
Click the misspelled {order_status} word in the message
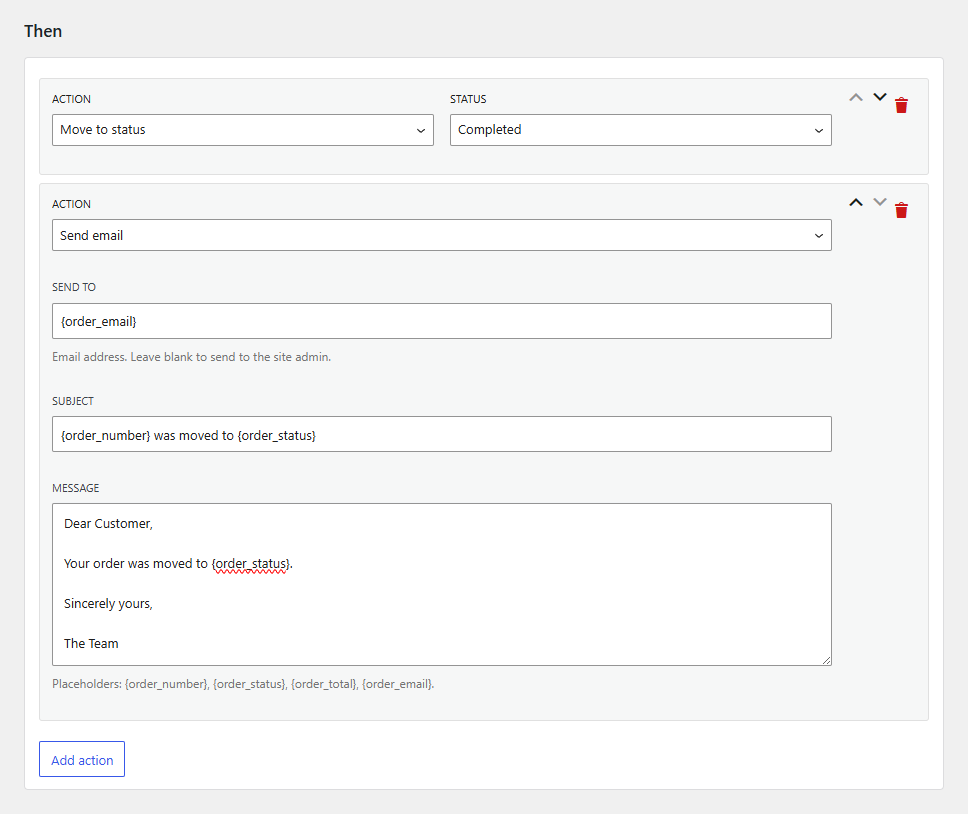pos(251,564)
